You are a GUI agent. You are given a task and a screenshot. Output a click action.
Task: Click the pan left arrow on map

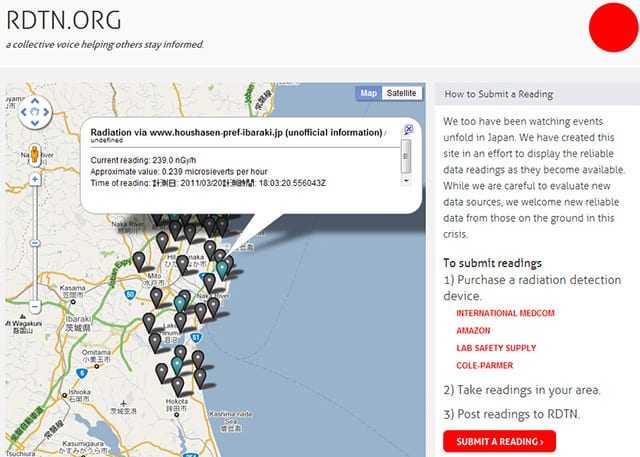click(x=24, y=112)
